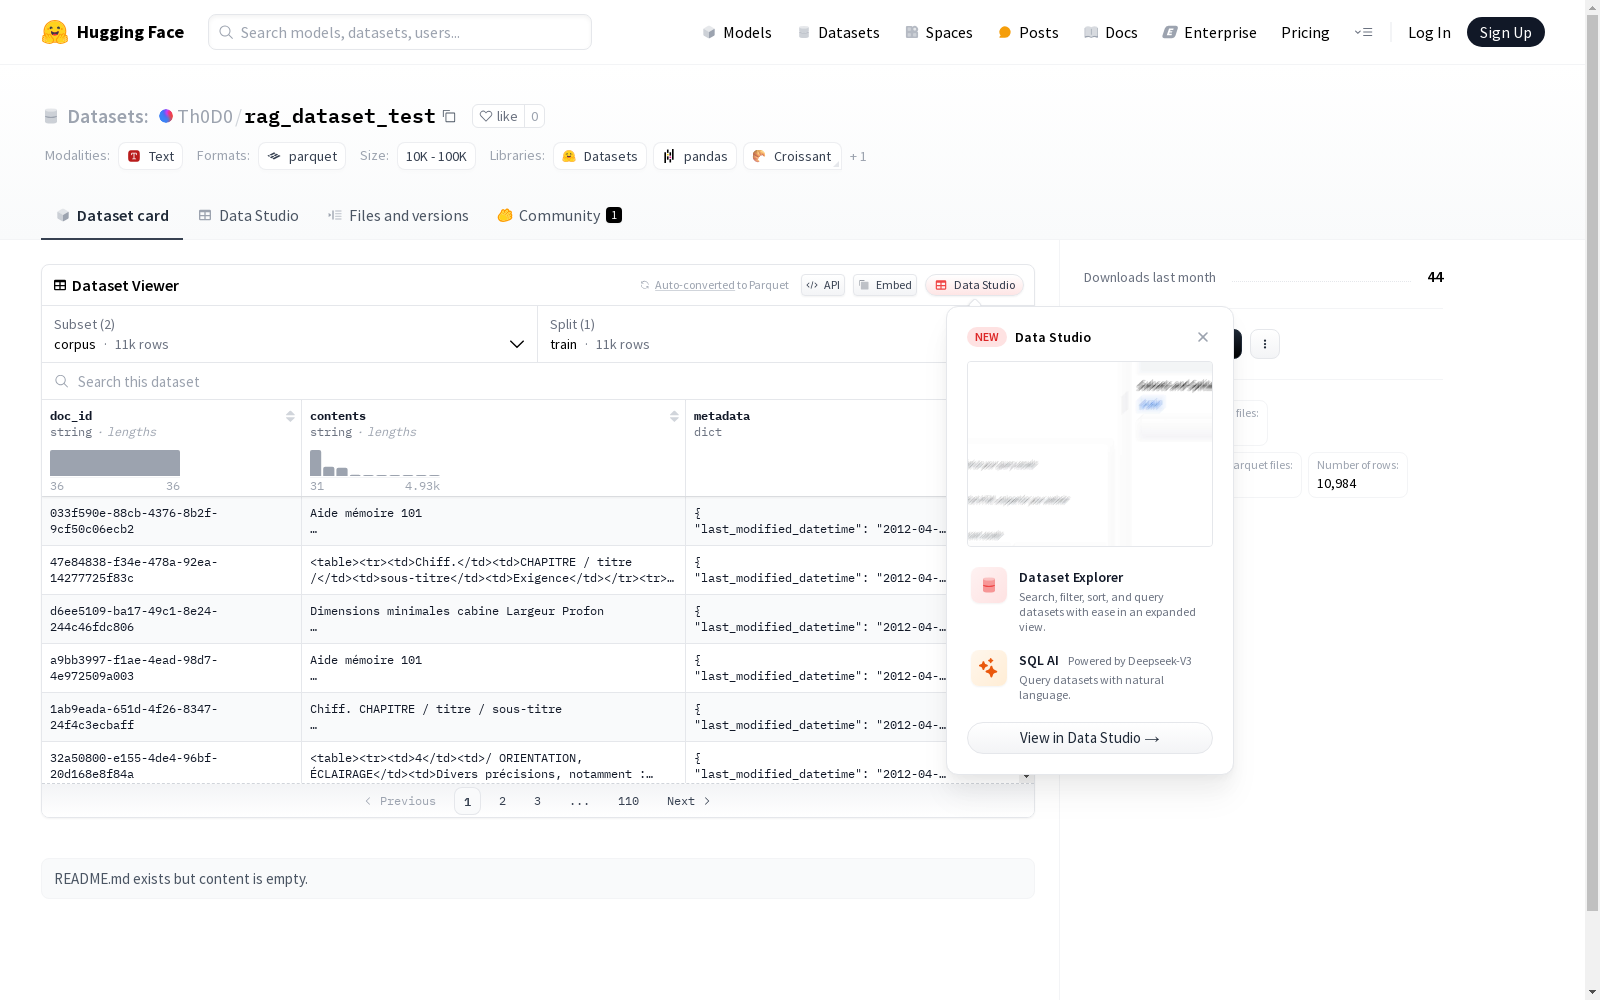Click the Chiff. CHAPITRE / titre cell
The width and height of the screenshot is (1600, 1000).
tap(493, 717)
